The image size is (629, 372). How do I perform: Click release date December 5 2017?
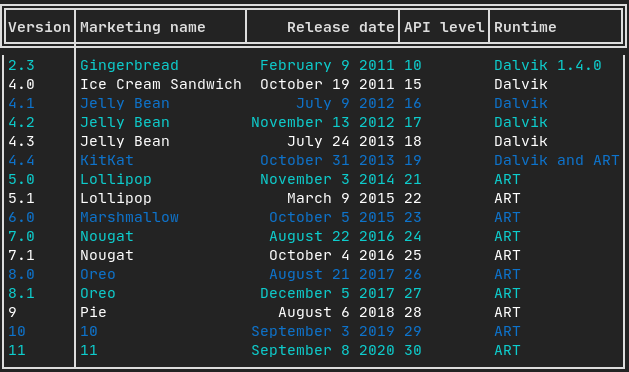pos(327,293)
